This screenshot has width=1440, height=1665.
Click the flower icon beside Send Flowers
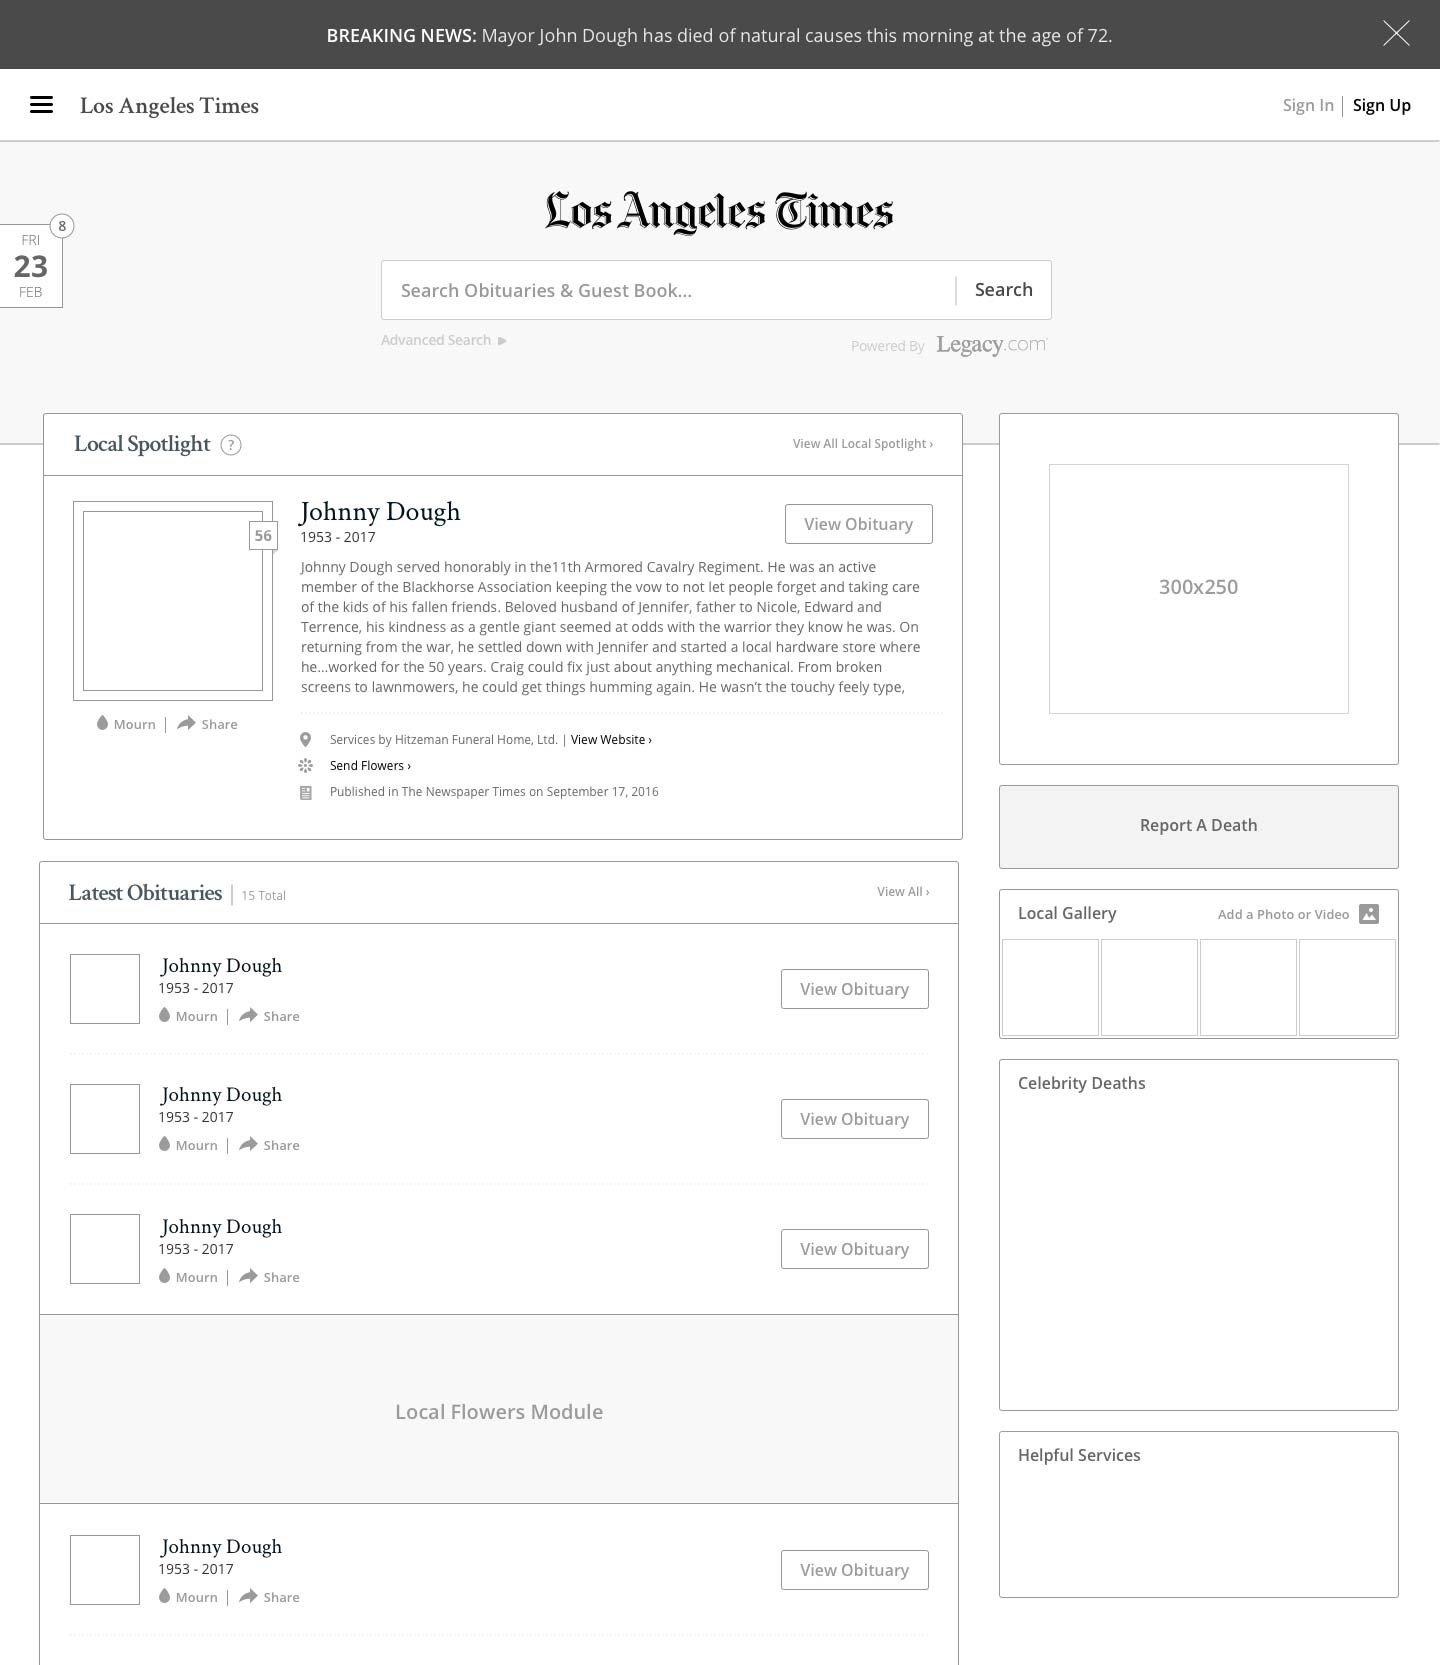pos(306,766)
